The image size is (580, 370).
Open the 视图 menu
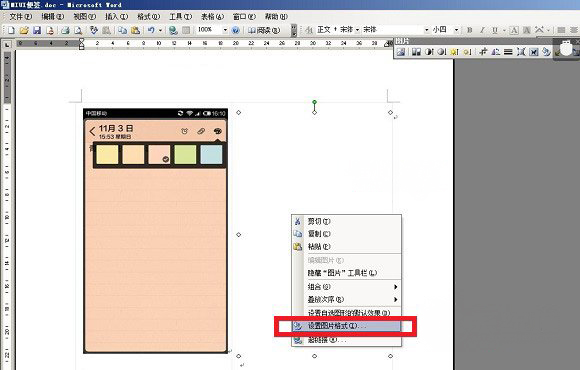pyautogui.click(x=84, y=17)
